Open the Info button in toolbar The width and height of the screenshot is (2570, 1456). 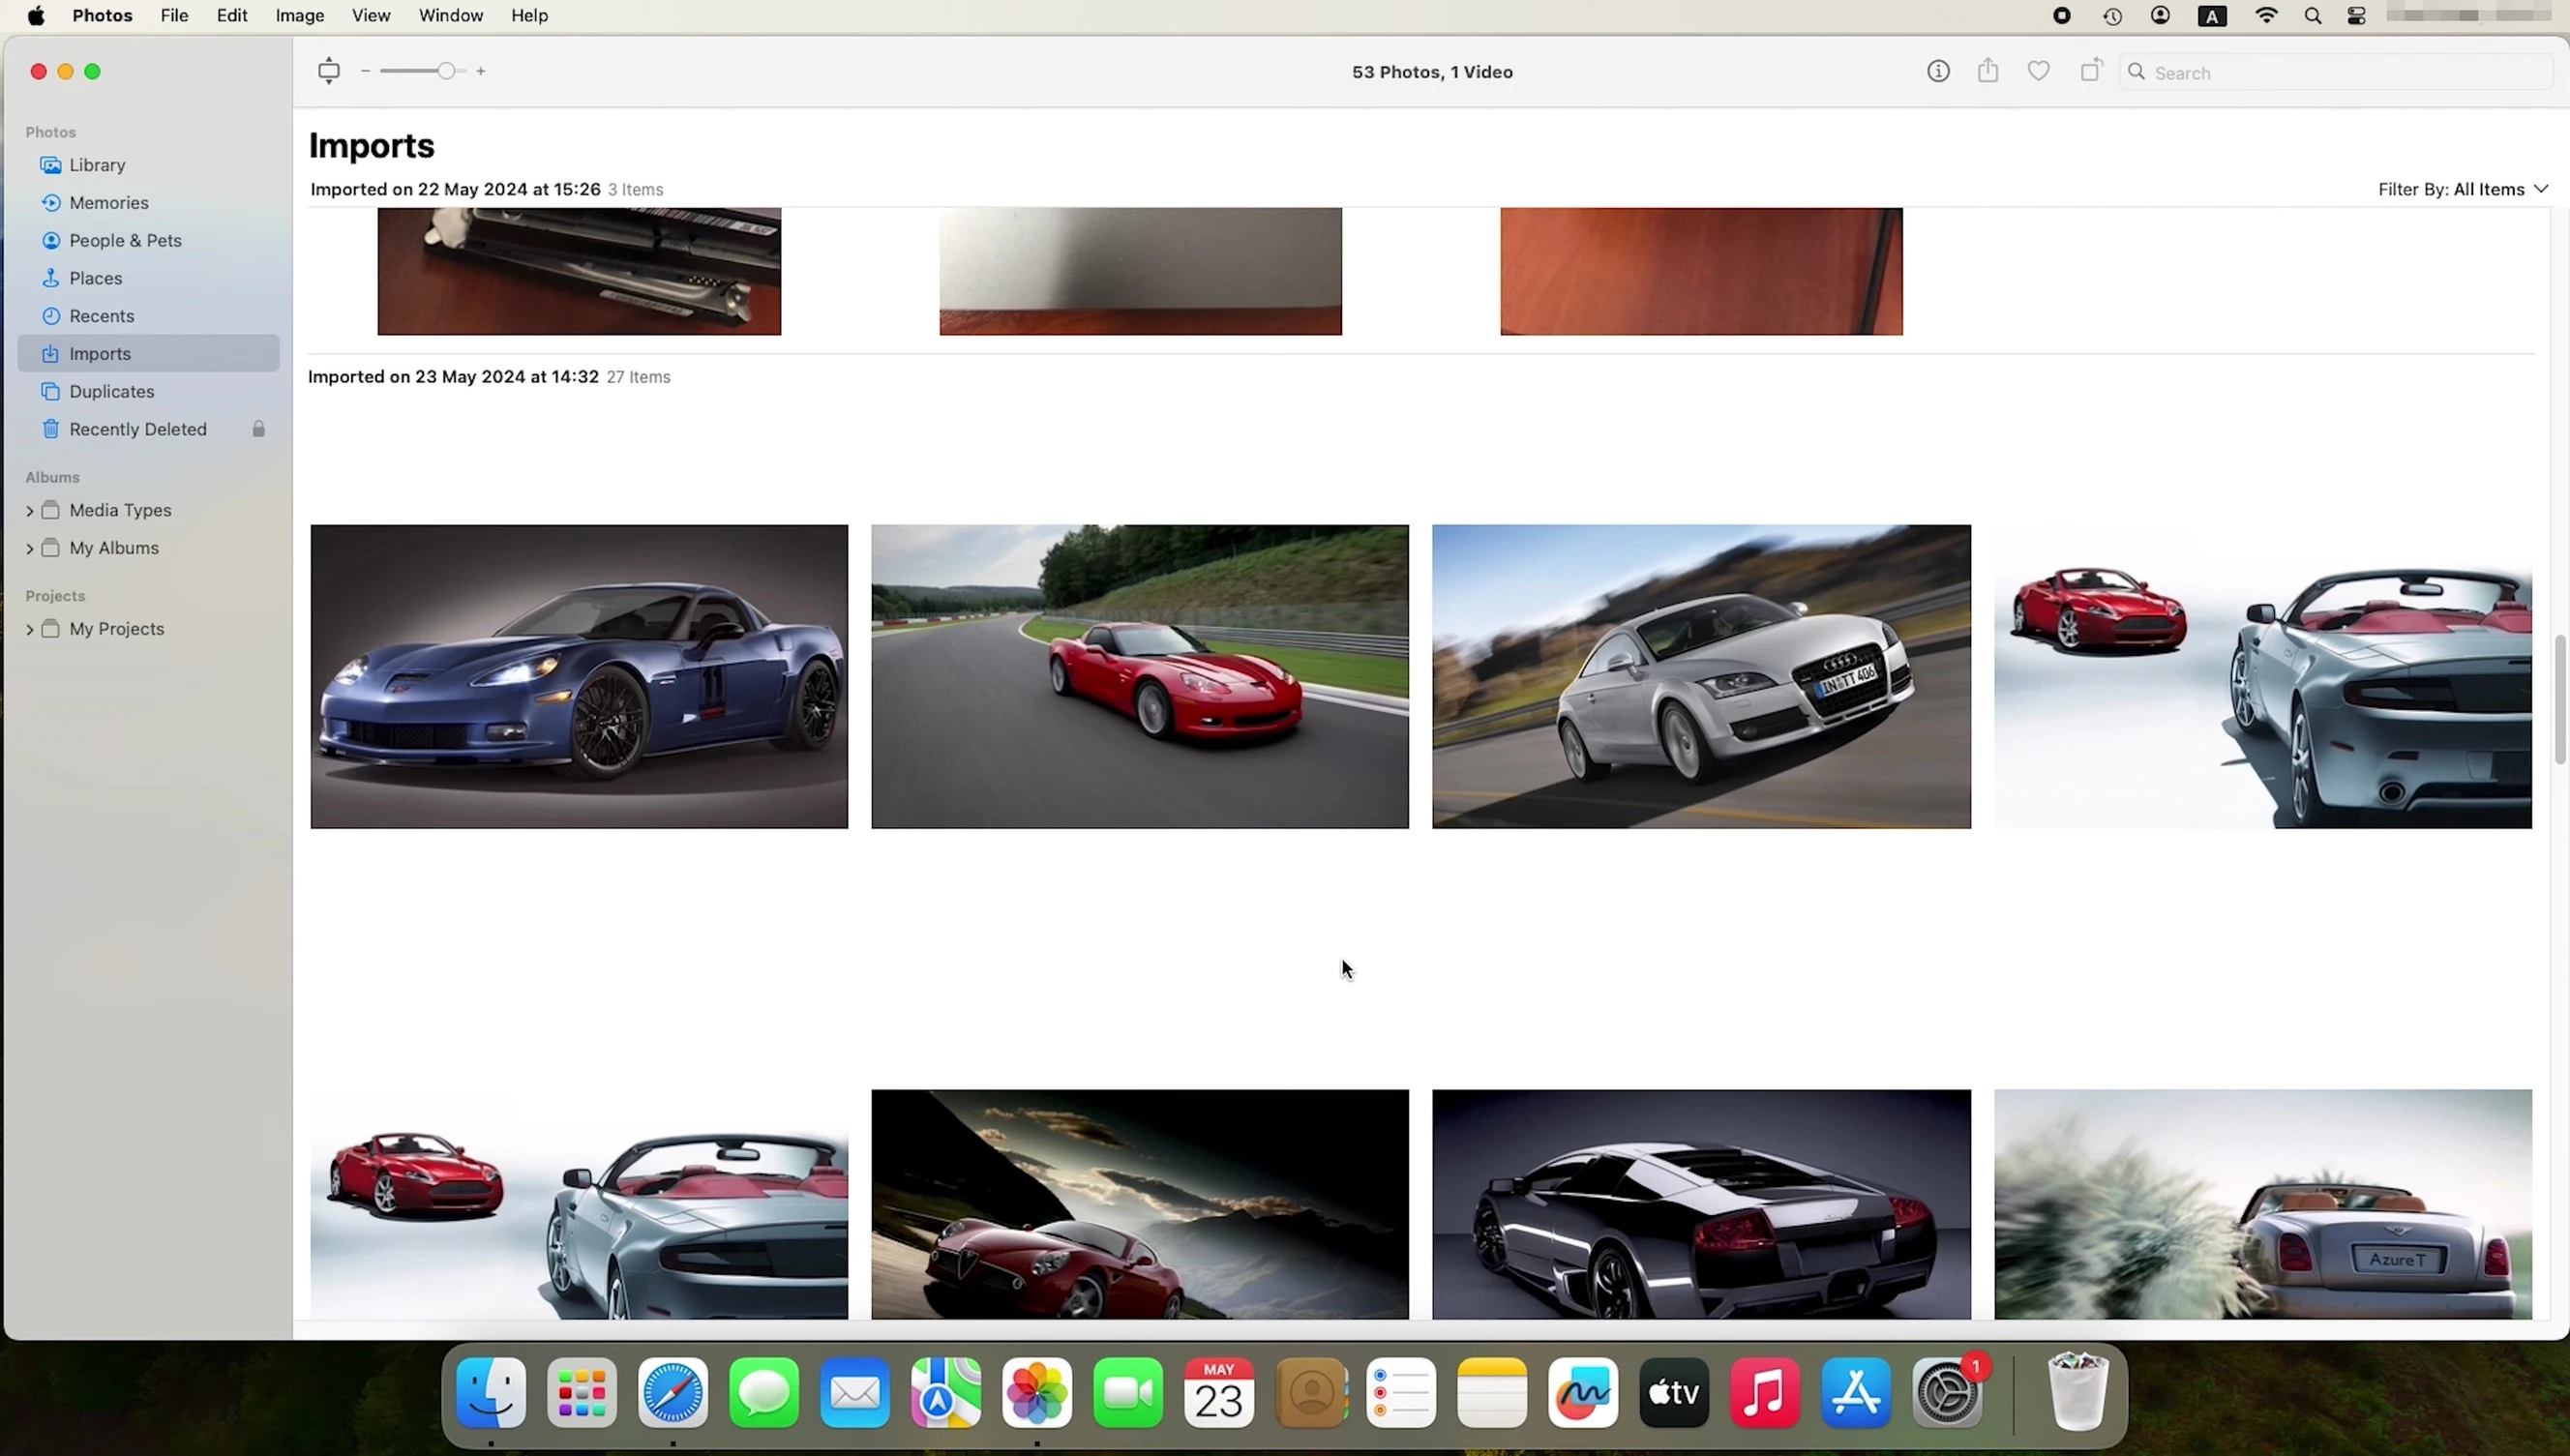point(1938,71)
